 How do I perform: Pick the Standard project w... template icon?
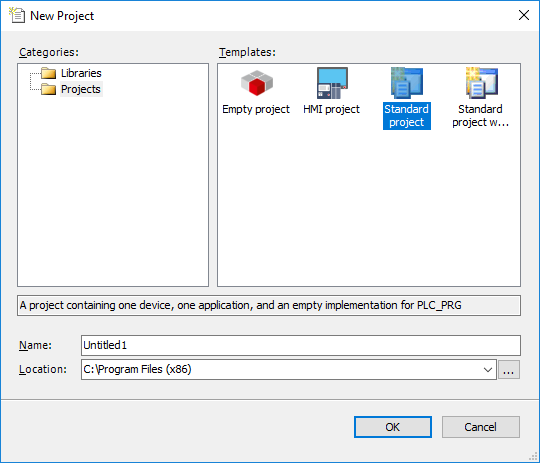(481, 83)
